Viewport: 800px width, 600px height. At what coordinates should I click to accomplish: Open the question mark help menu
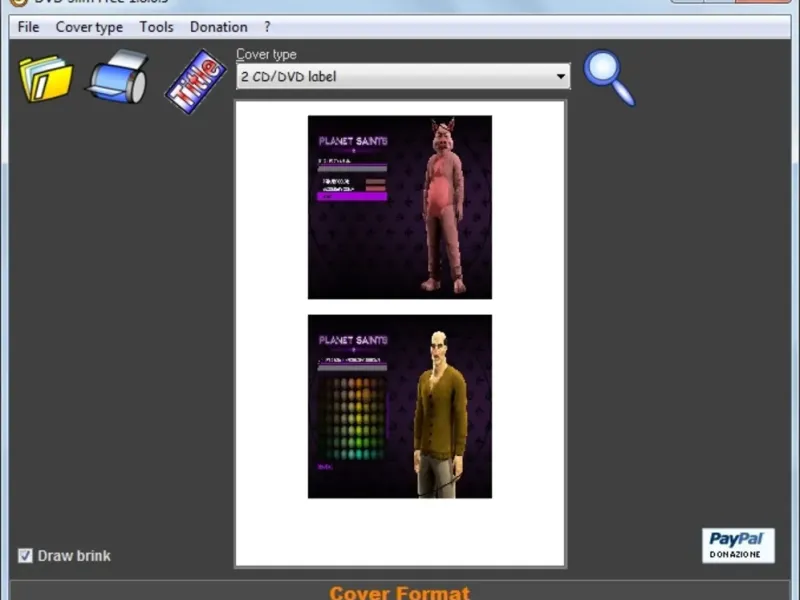[267, 27]
